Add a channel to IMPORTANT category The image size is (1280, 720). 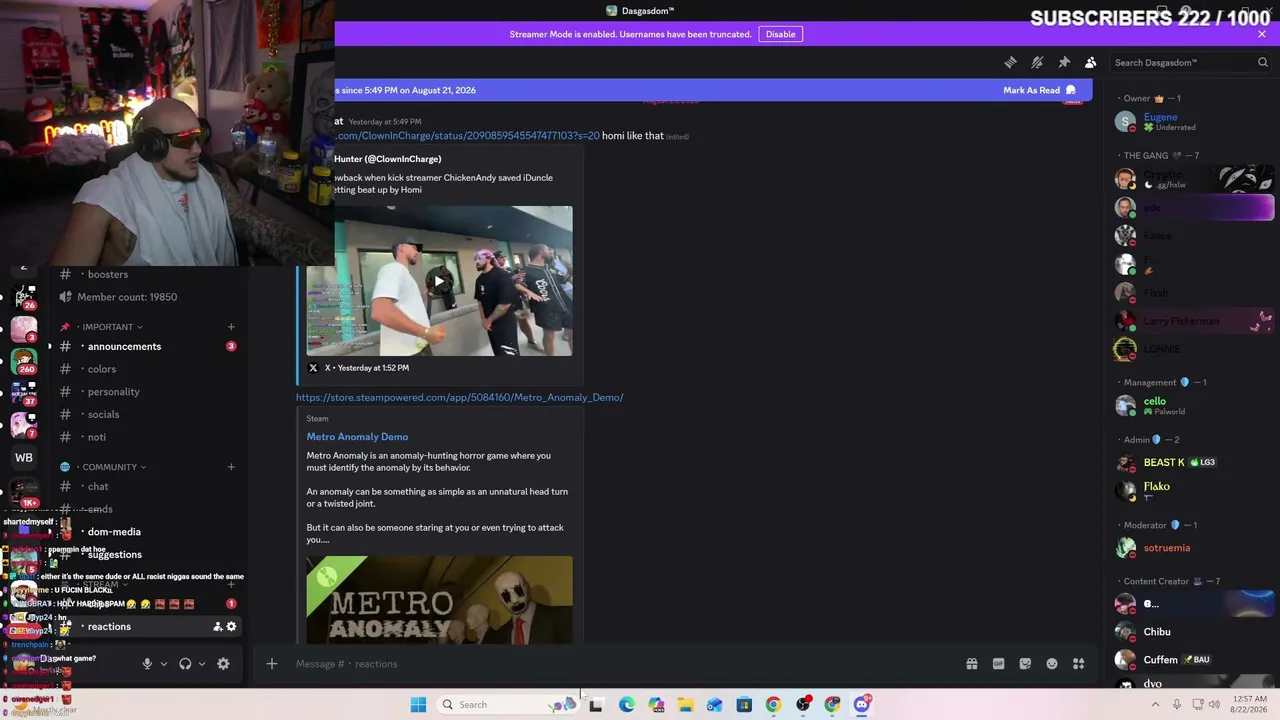coord(231,327)
